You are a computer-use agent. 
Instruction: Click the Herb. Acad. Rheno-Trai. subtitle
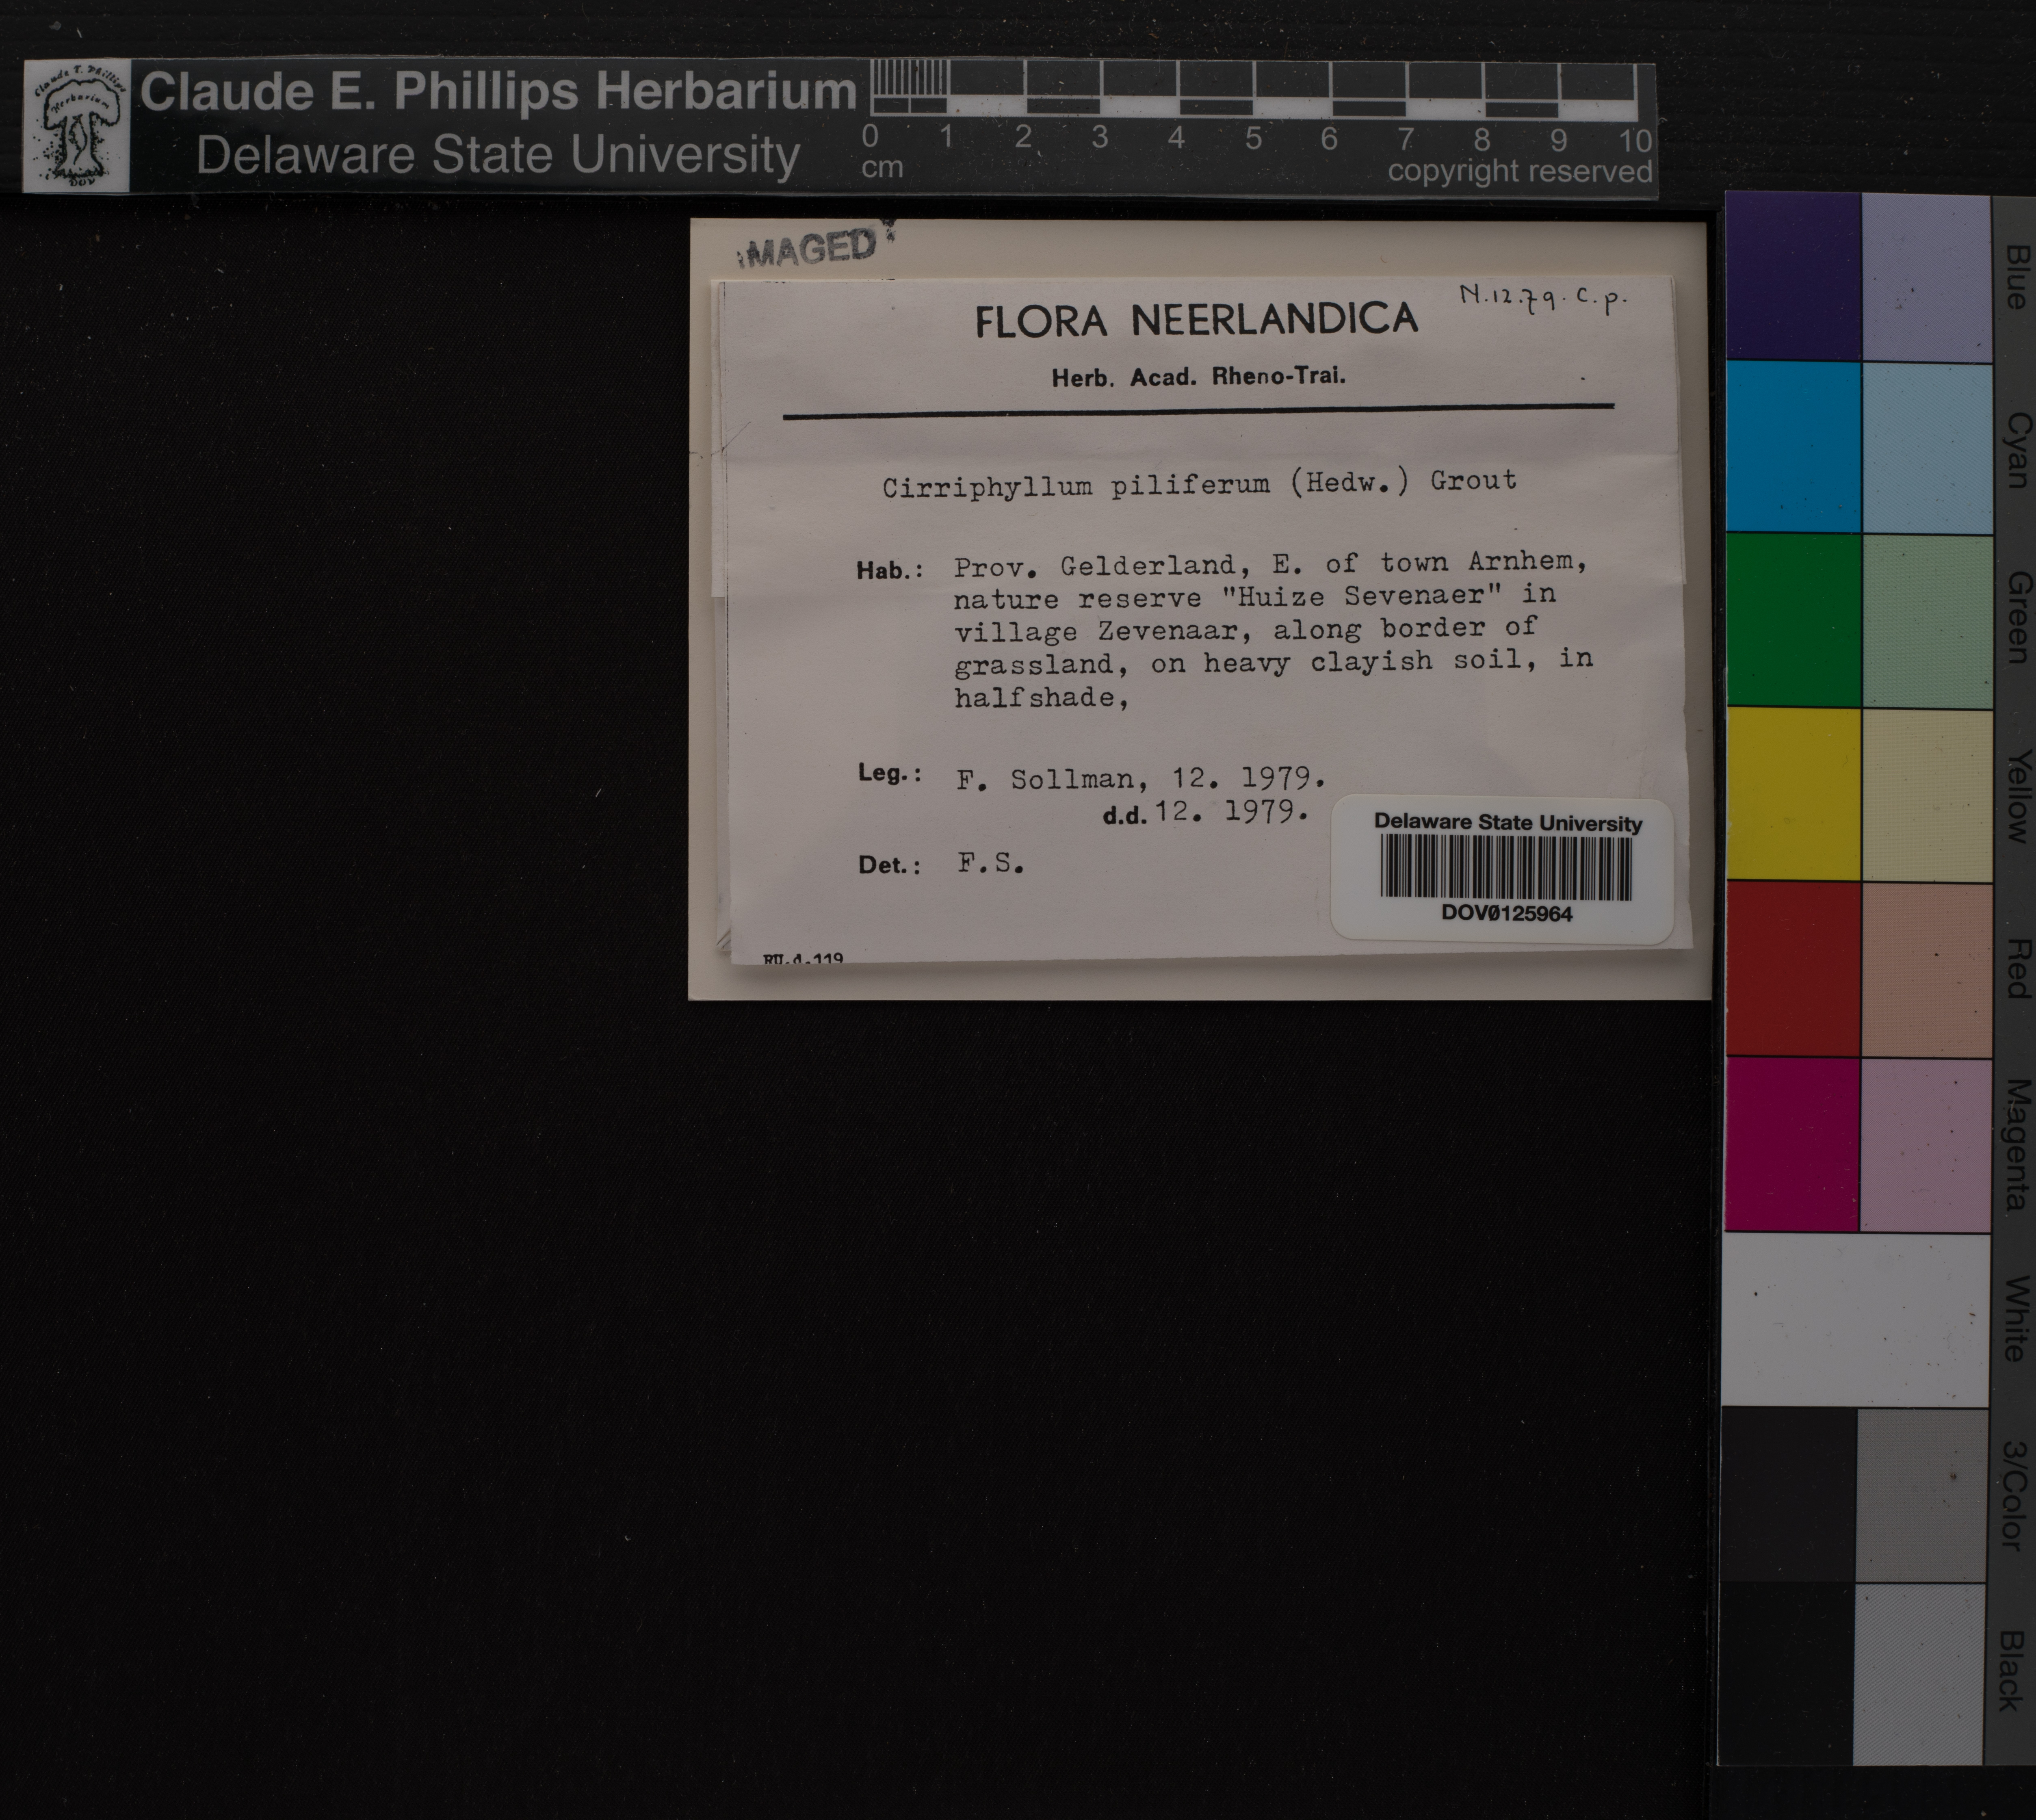point(1198,377)
